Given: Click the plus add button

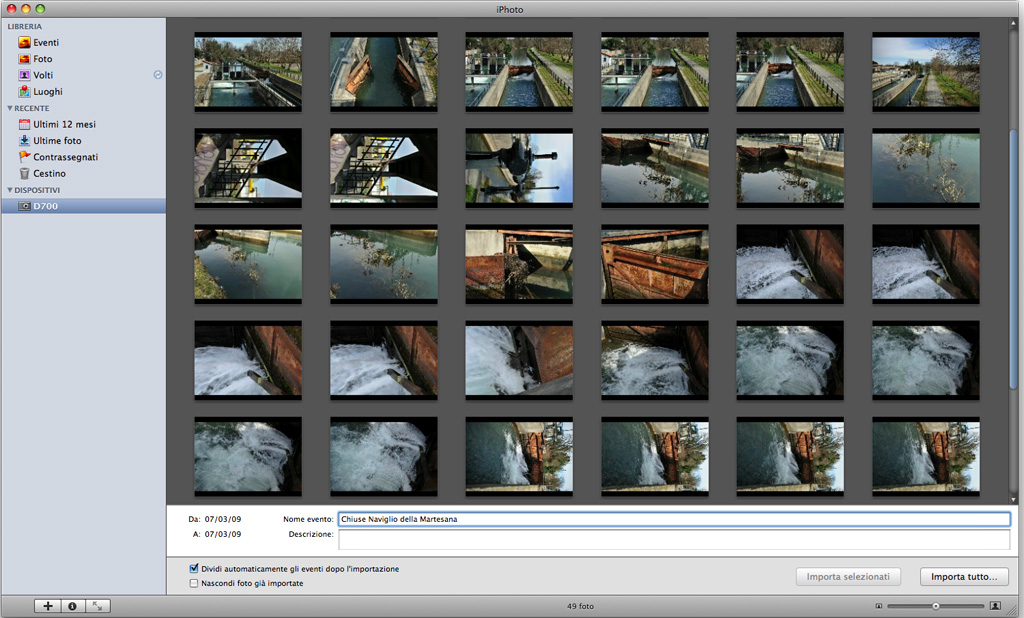Looking at the screenshot, I should tap(48, 606).
